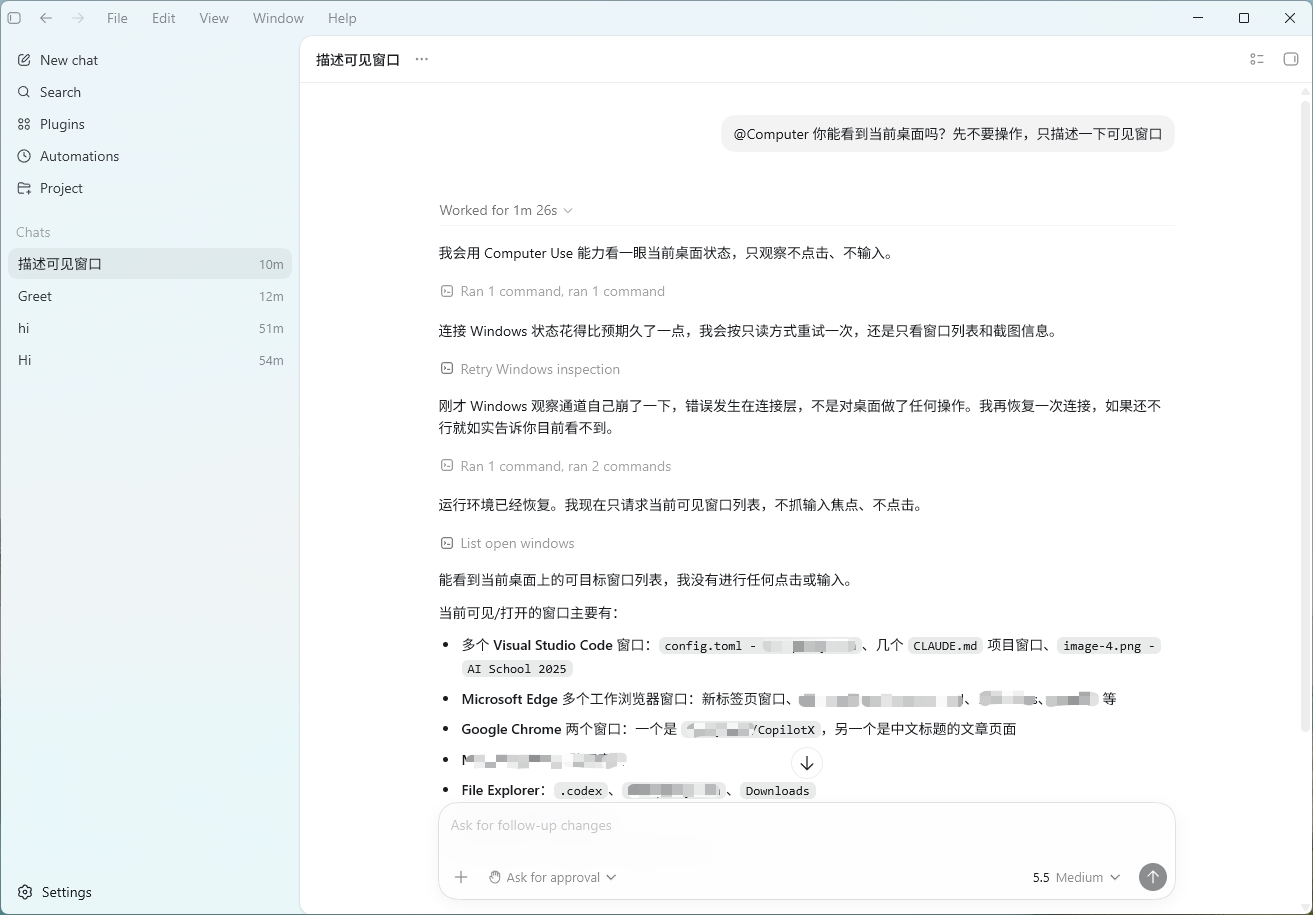Expand the Worked for 1m 26s summary
Image resolution: width=1313 pixels, height=915 pixels.
tap(506, 210)
